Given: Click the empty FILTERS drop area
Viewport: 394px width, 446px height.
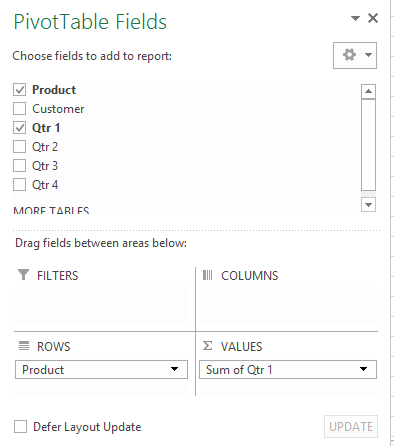Looking at the screenshot, I should (102, 307).
